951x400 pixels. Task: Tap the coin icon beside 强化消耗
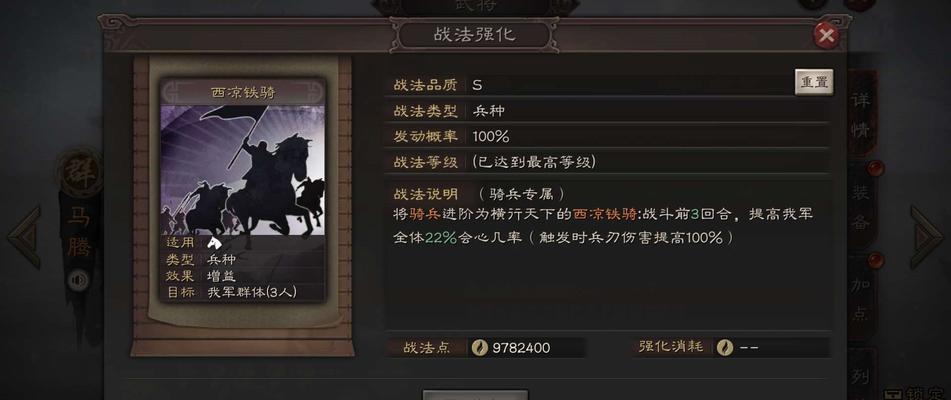pyautogui.click(x=725, y=347)
